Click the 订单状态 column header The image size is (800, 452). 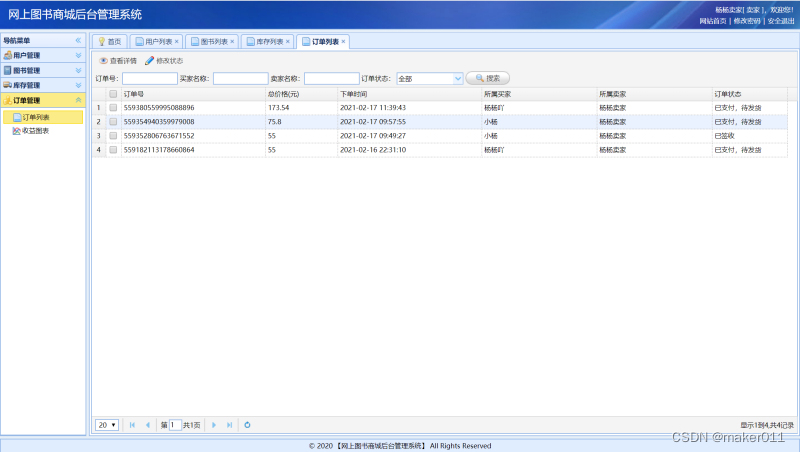749,94
